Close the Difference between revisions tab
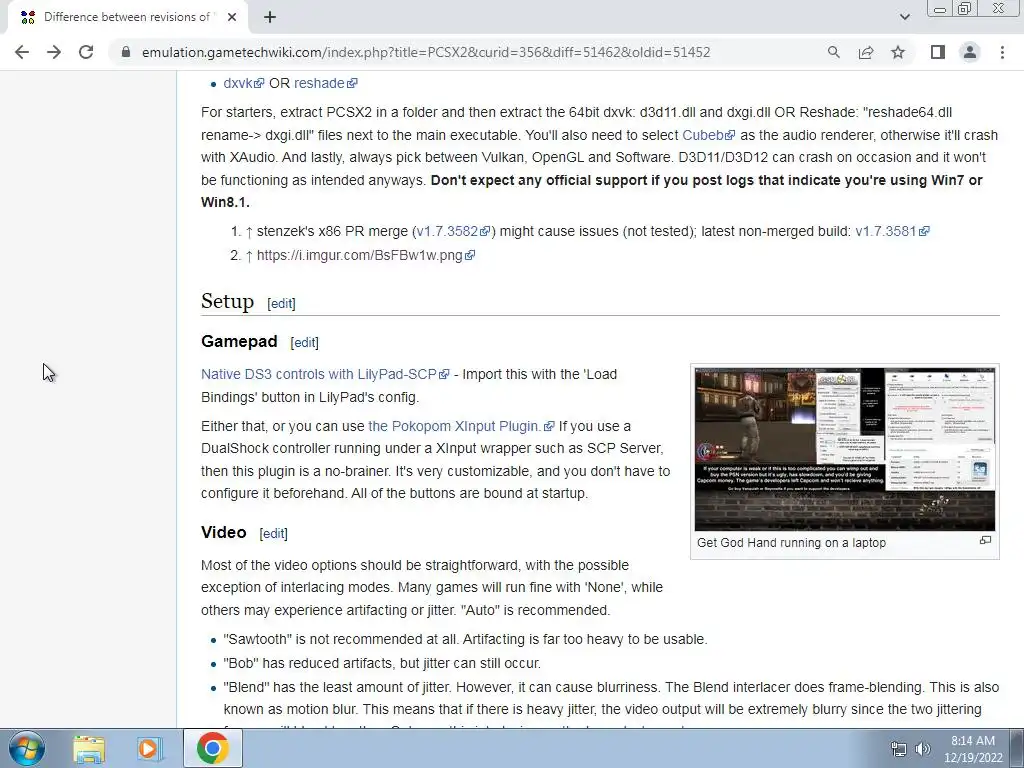 coord(232,17)
